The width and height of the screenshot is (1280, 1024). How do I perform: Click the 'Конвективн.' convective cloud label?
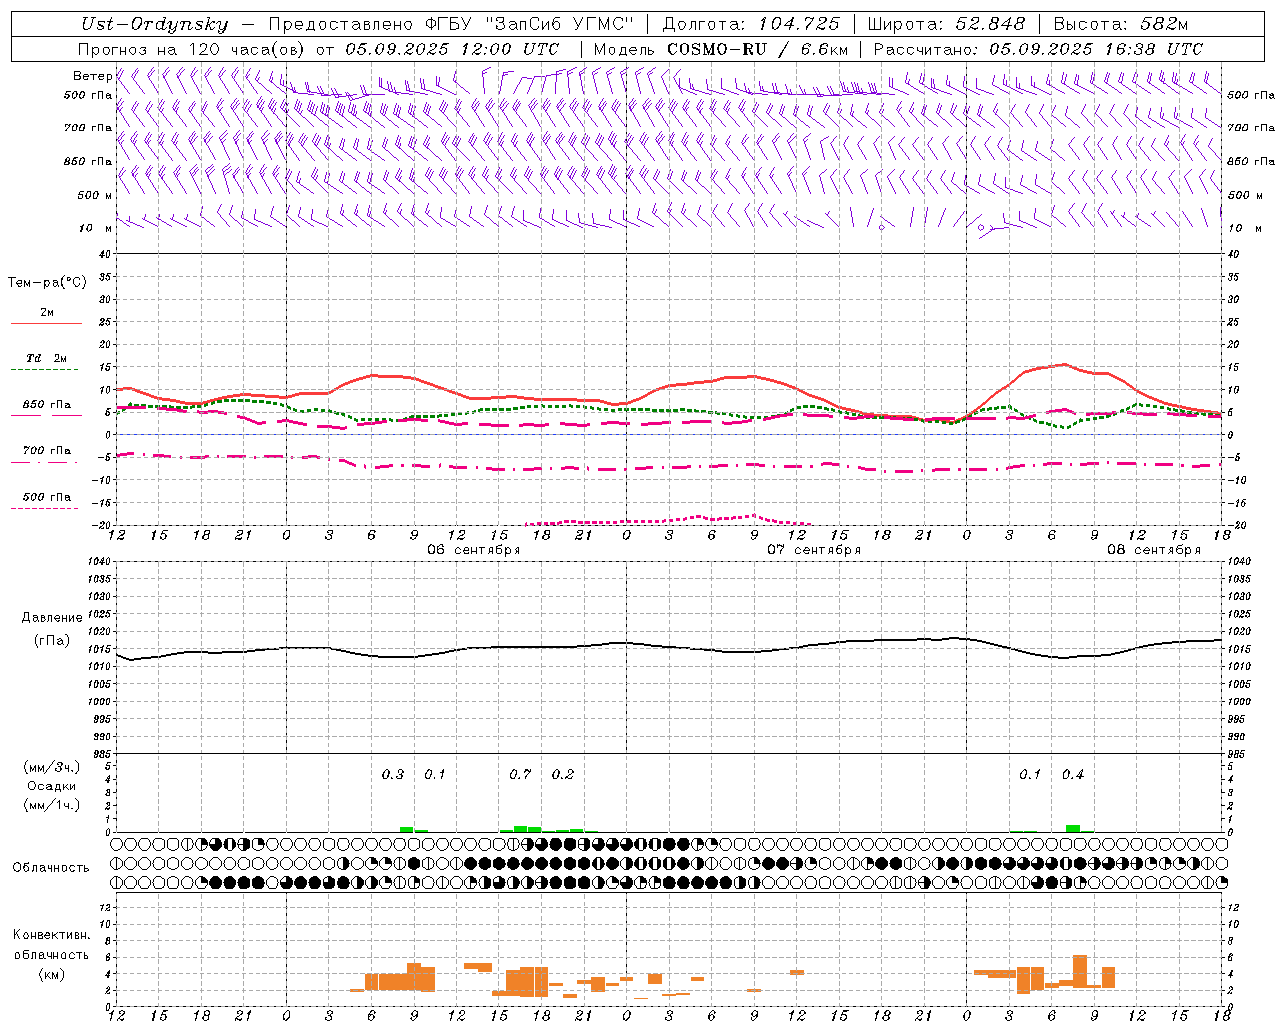tap(52, 935)
